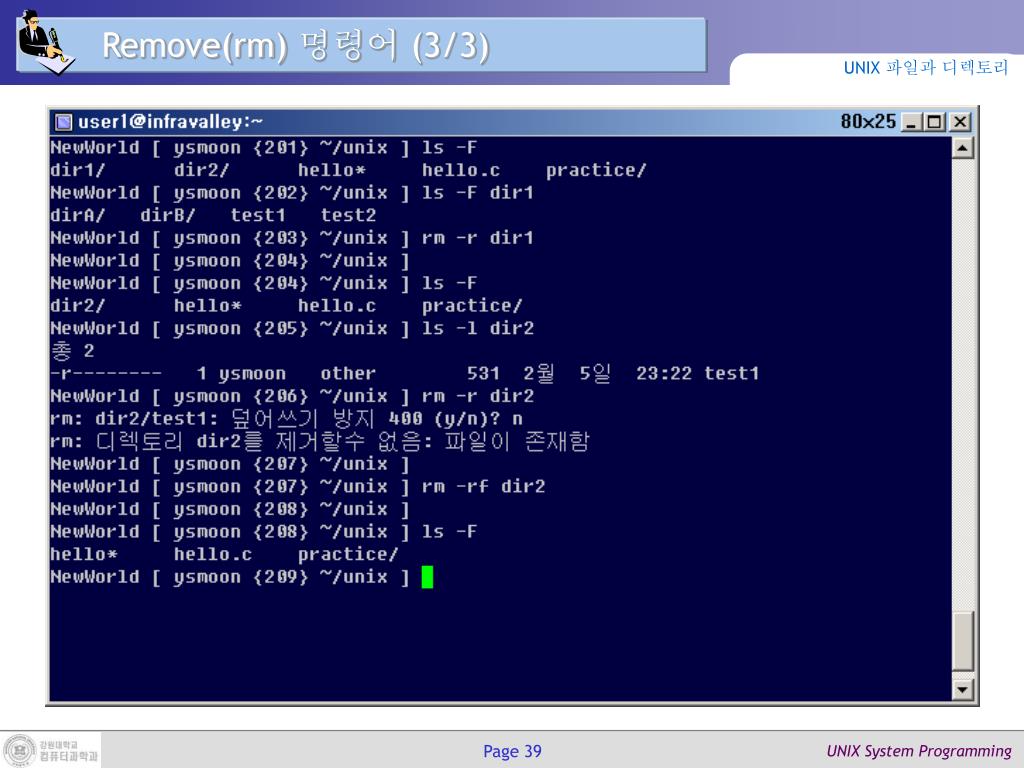Click the 'ls -F dir1' command text
The width and height of the screenshot is (1024, 768).
coord(477,193)
